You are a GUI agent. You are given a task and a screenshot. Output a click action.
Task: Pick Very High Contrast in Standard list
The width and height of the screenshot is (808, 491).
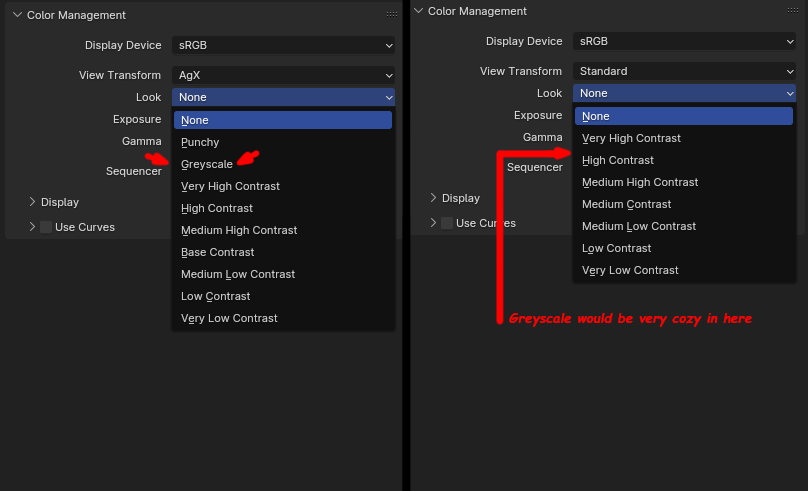point(684,138)
